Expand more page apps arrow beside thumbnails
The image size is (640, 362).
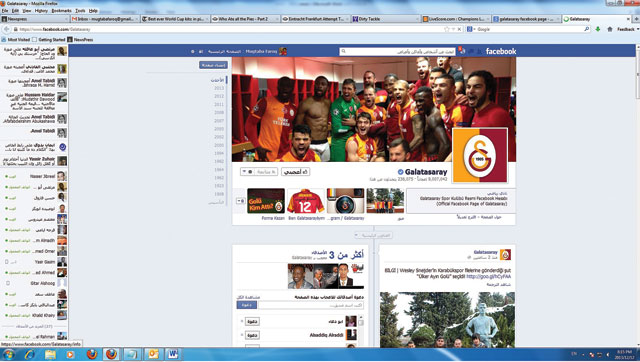[240, 201]
